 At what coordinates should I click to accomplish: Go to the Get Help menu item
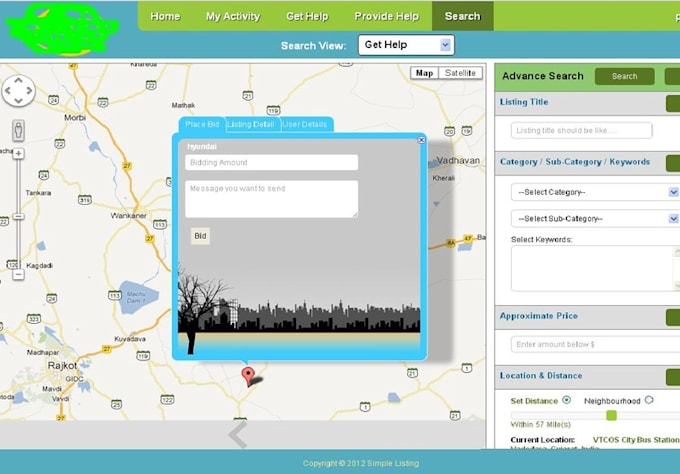[307, 16]
